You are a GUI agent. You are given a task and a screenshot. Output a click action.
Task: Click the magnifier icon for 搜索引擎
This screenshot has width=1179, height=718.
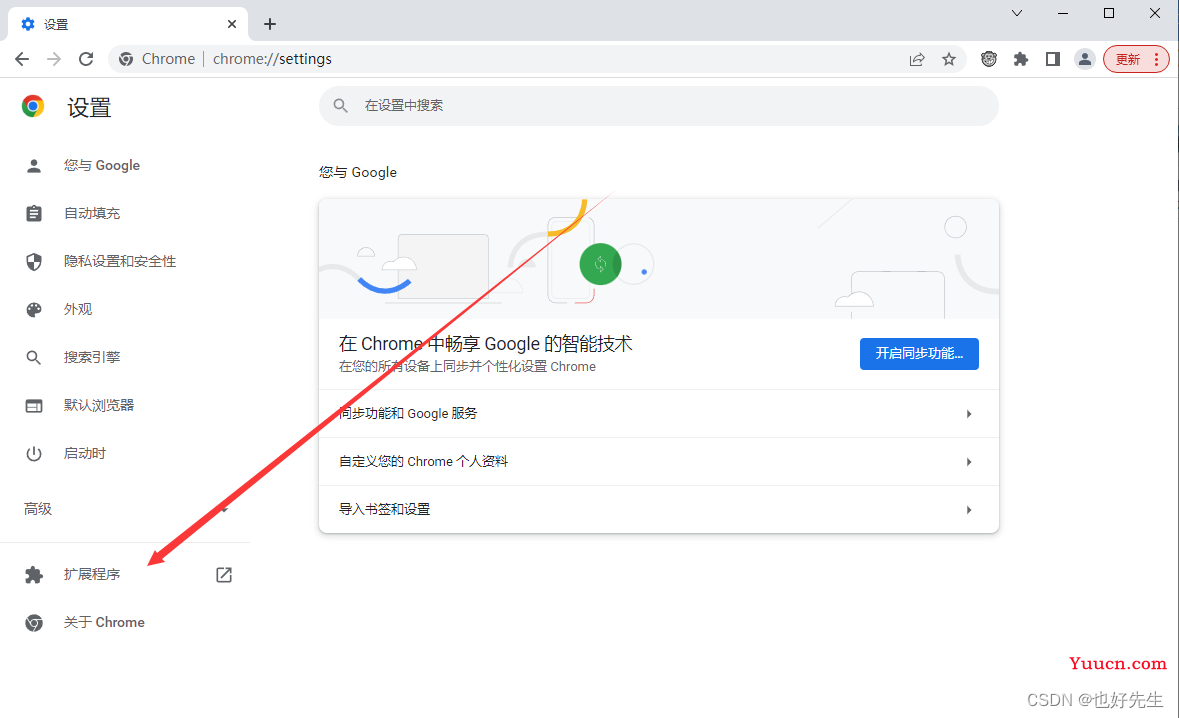coord(34,358)
